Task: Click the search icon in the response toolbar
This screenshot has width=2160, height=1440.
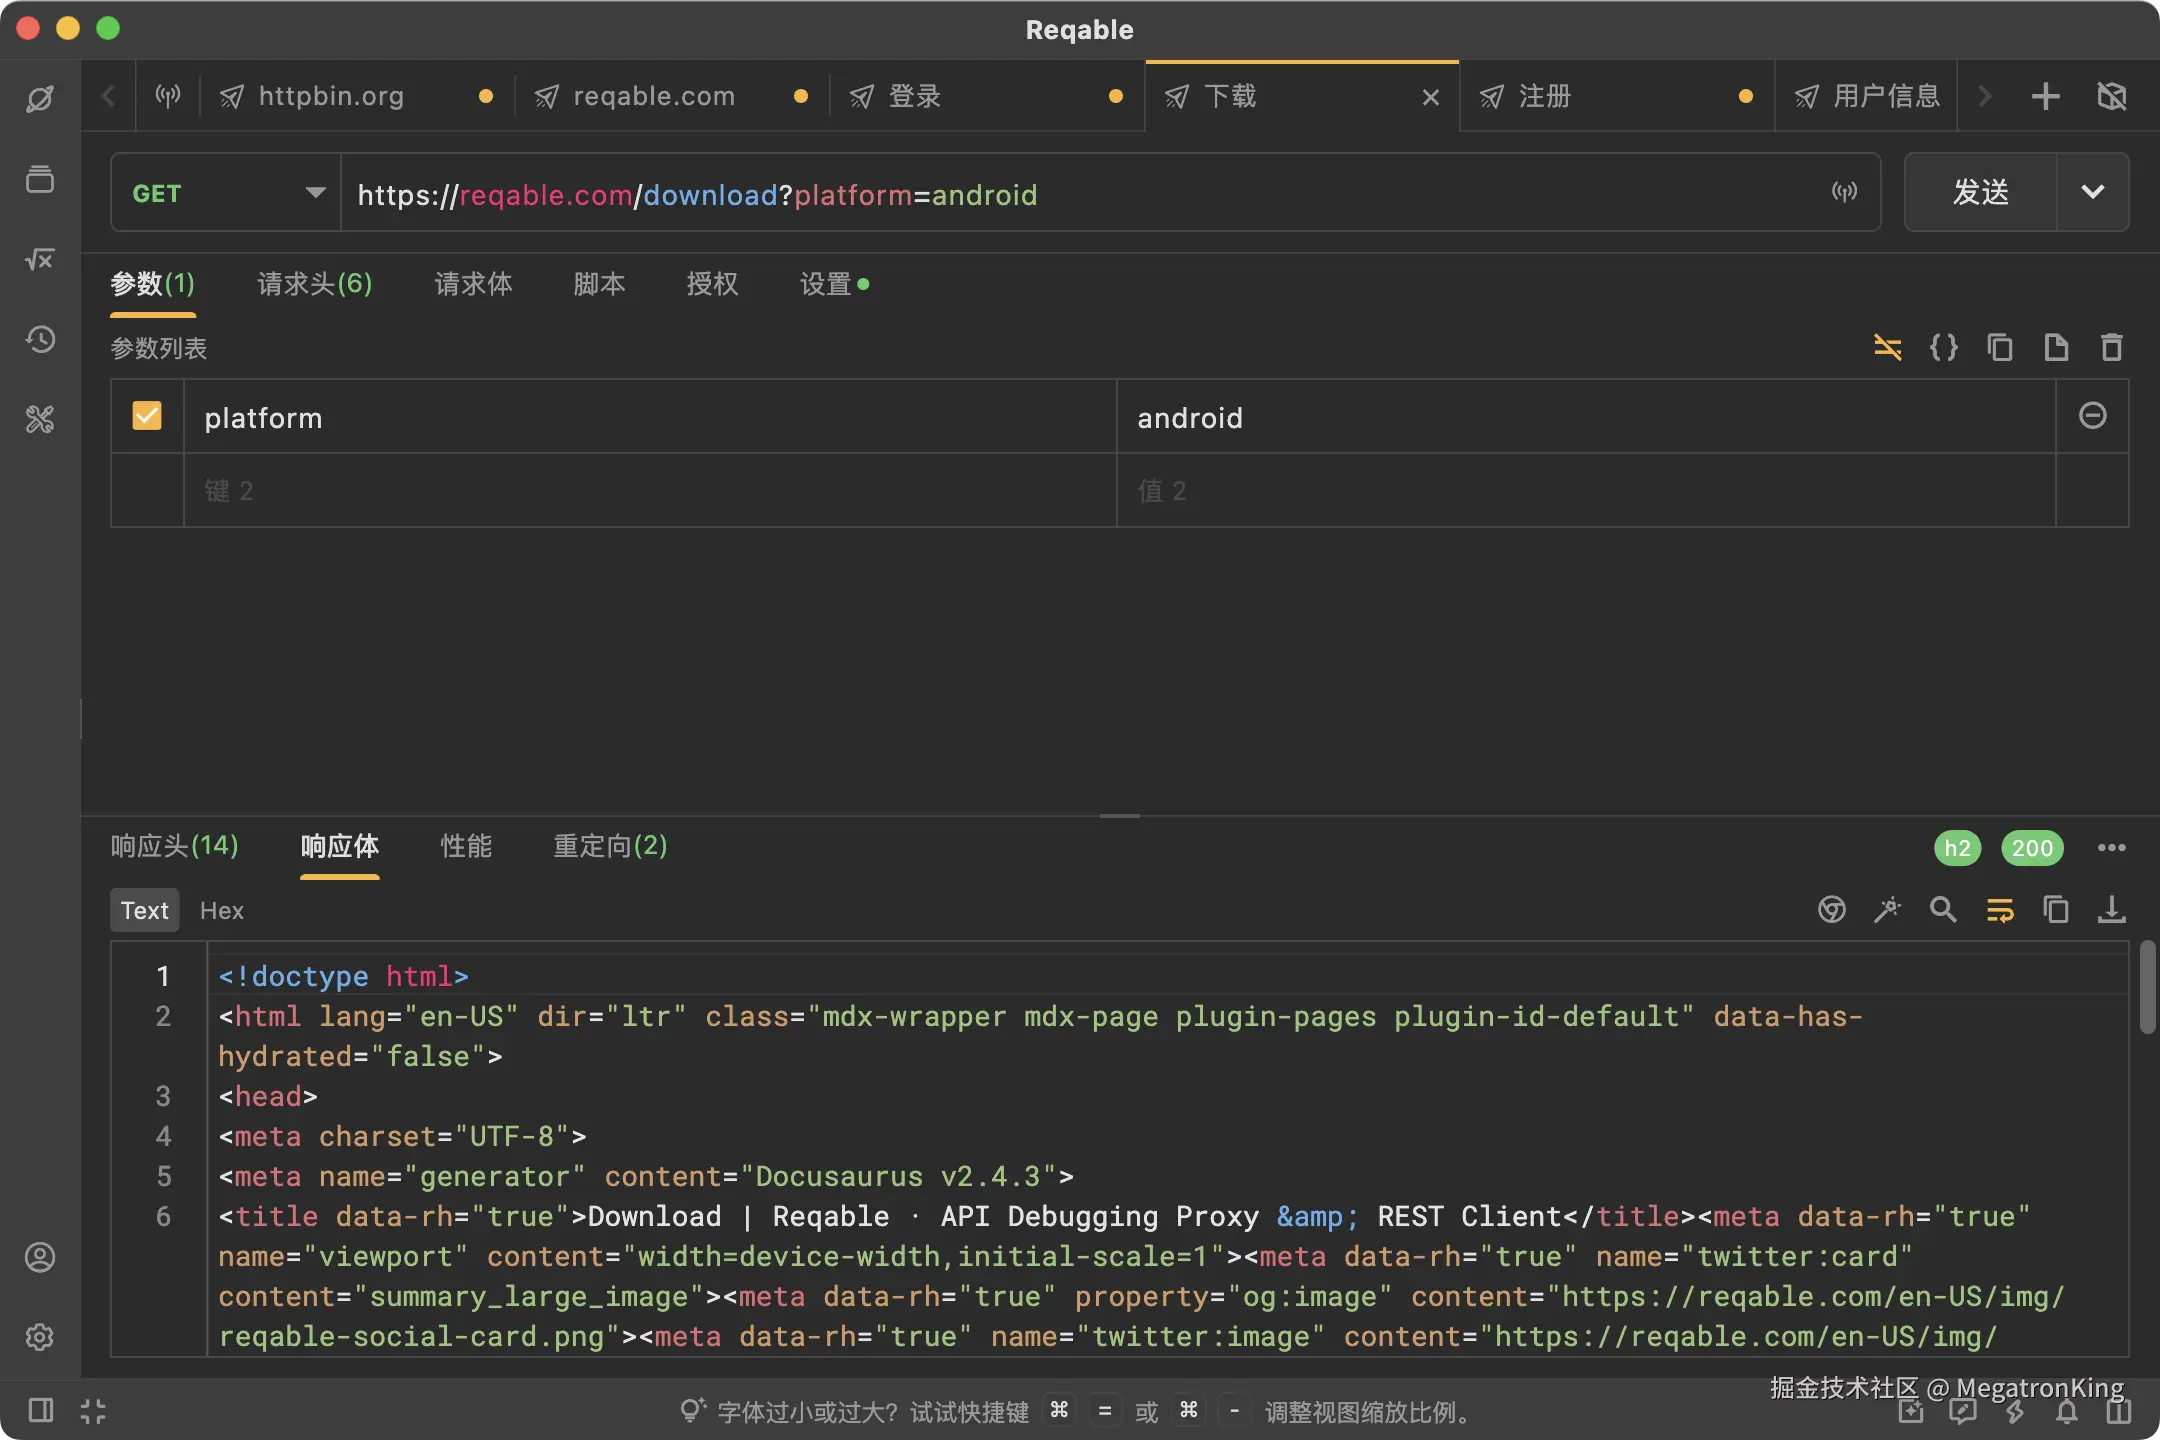Action: click(x=1943, y=910)
